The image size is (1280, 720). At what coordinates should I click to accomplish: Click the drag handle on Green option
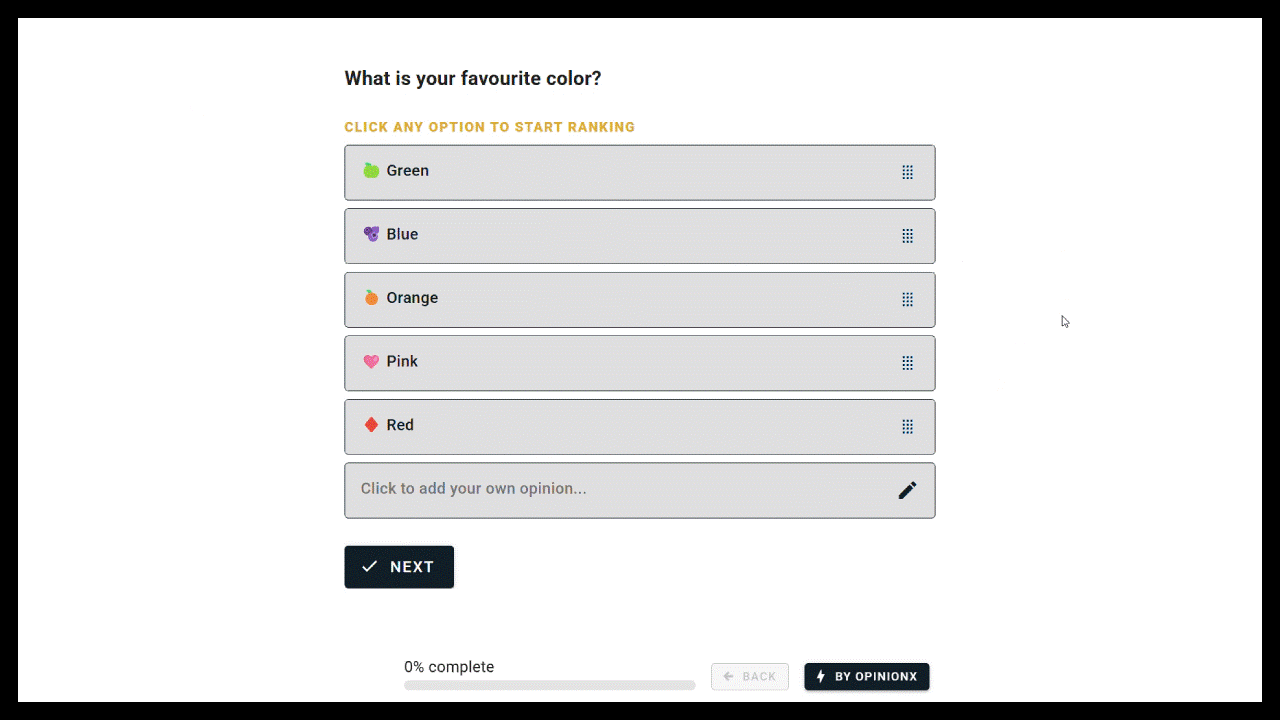pyautogui.click(x=907, y=172)
